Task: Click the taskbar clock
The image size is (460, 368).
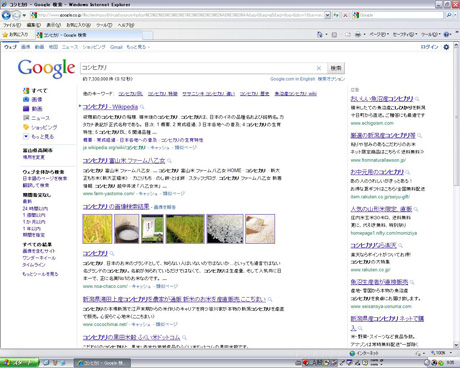Action: point(450,363)
